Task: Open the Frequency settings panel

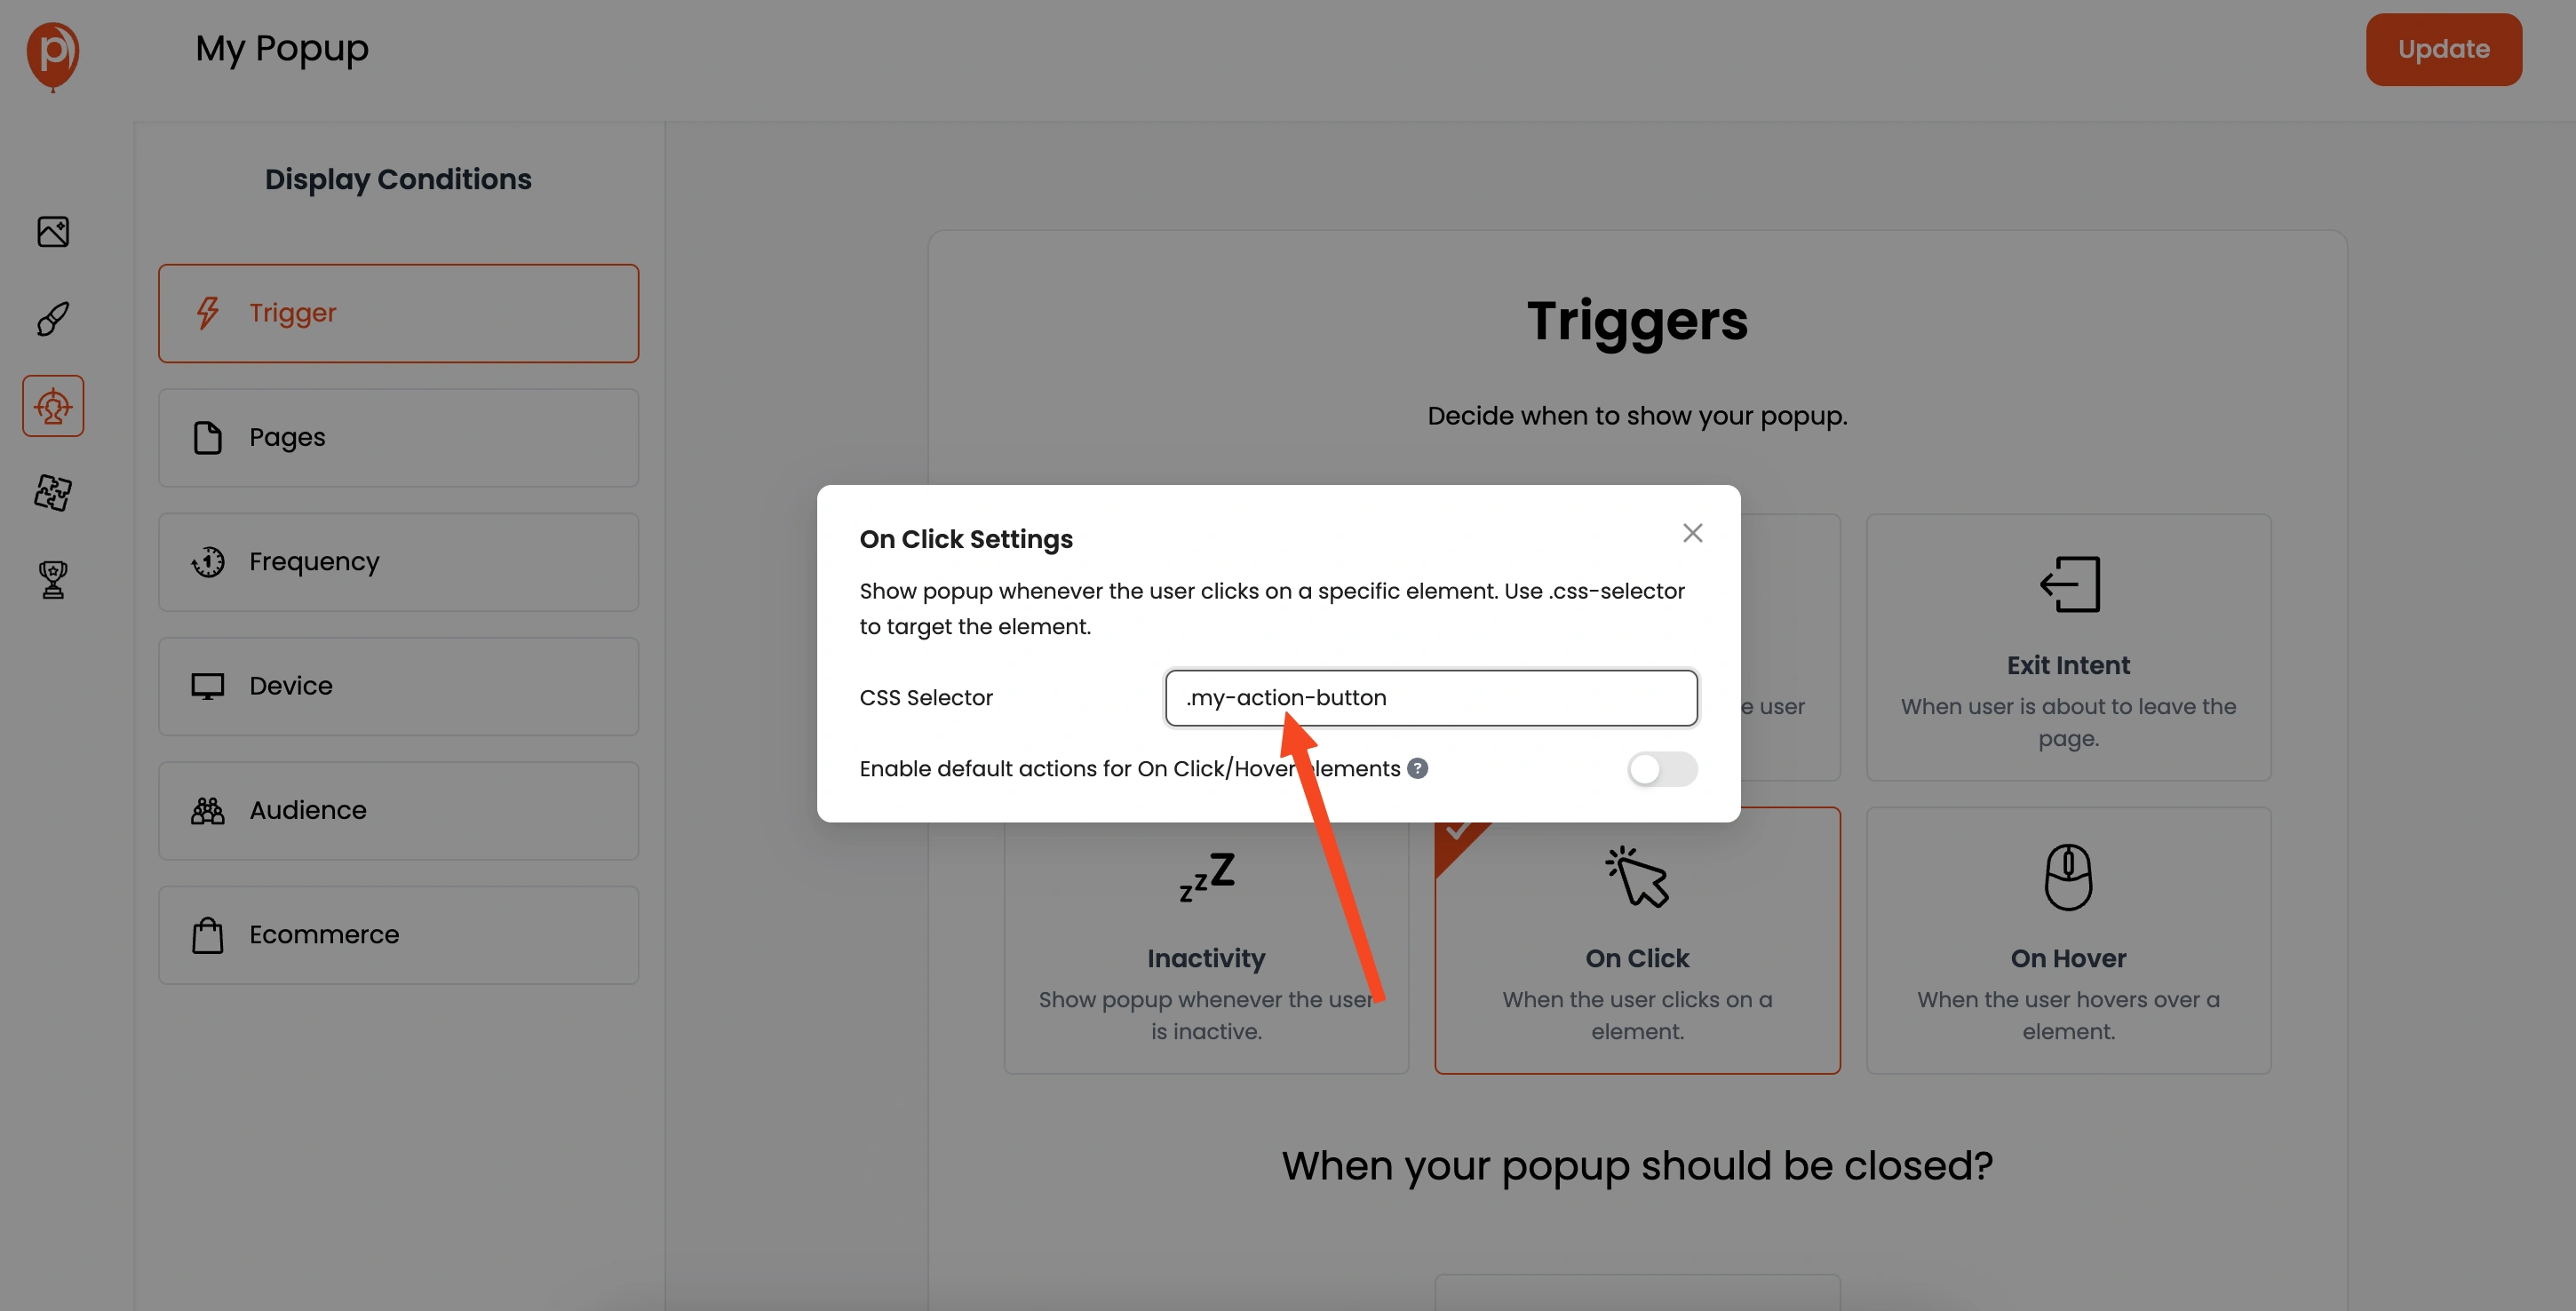Action: (x=398, y=560)
